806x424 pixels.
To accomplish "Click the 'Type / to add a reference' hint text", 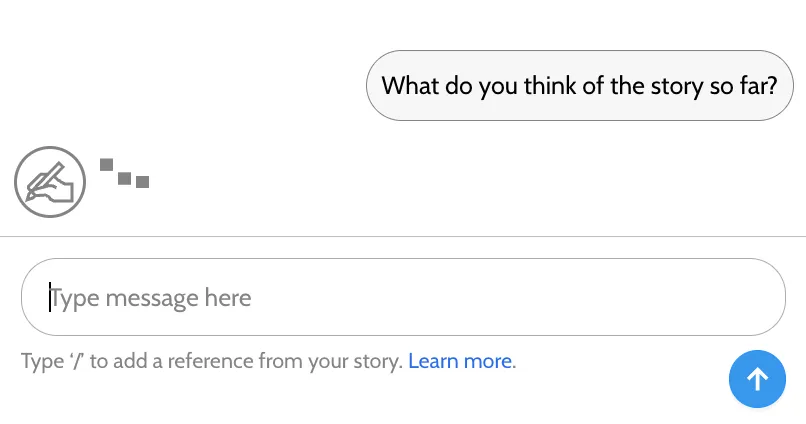I will pyautogui.click(x=211, y=361).
